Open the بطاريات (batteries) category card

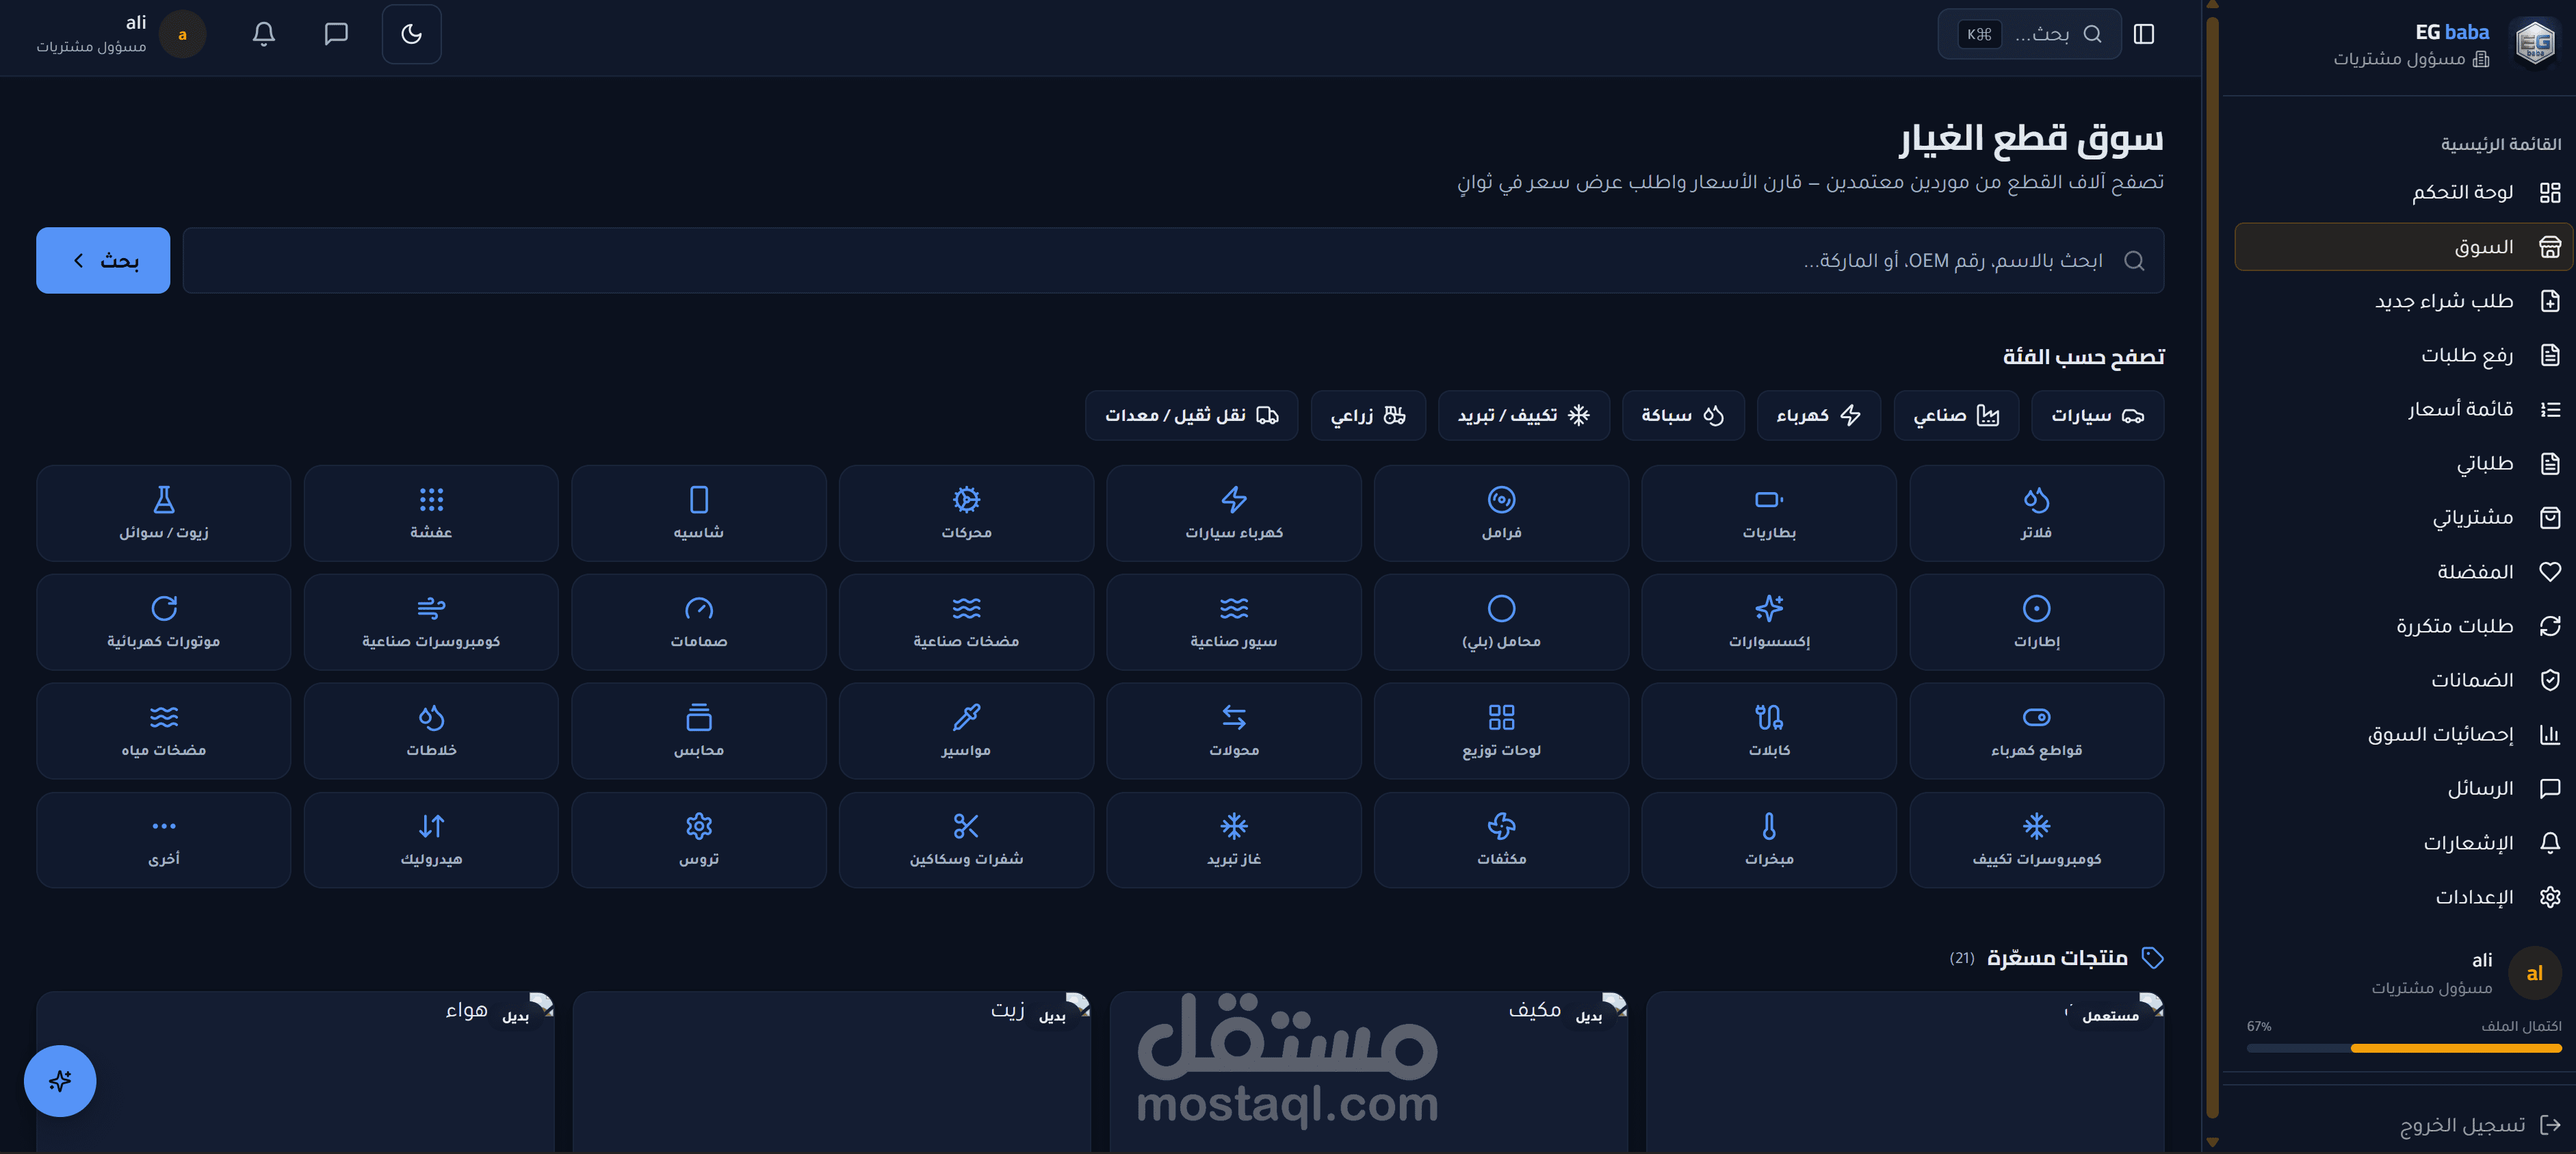tap(1768, 513)
